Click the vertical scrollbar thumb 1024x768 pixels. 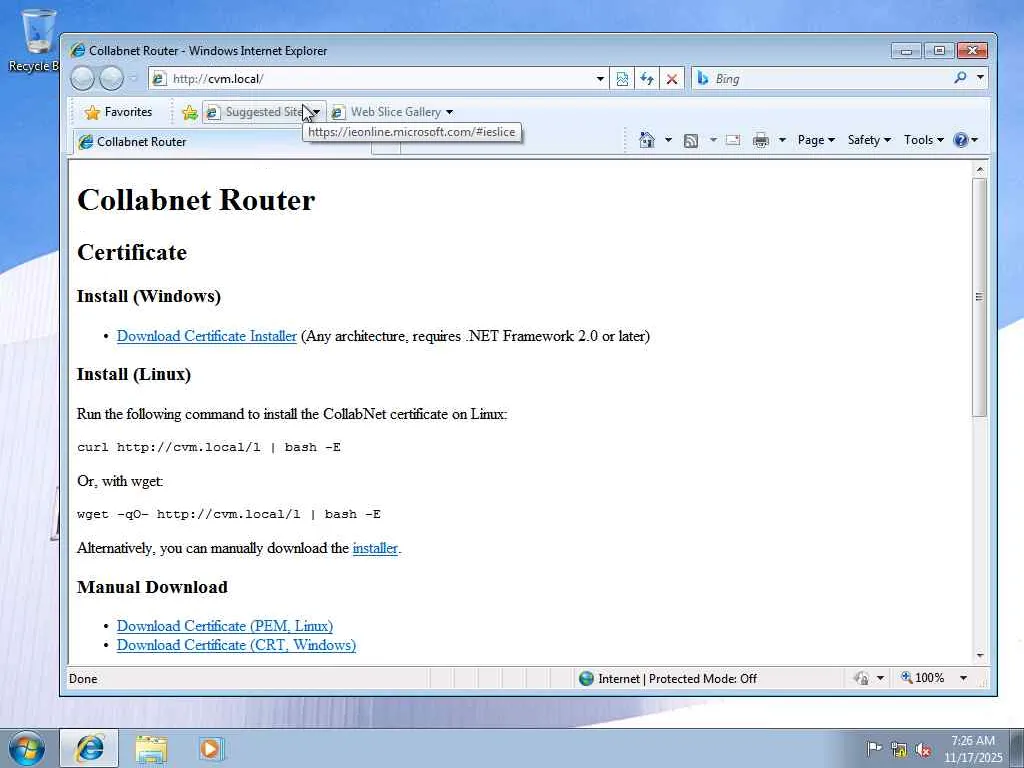[x=979, y=297]
